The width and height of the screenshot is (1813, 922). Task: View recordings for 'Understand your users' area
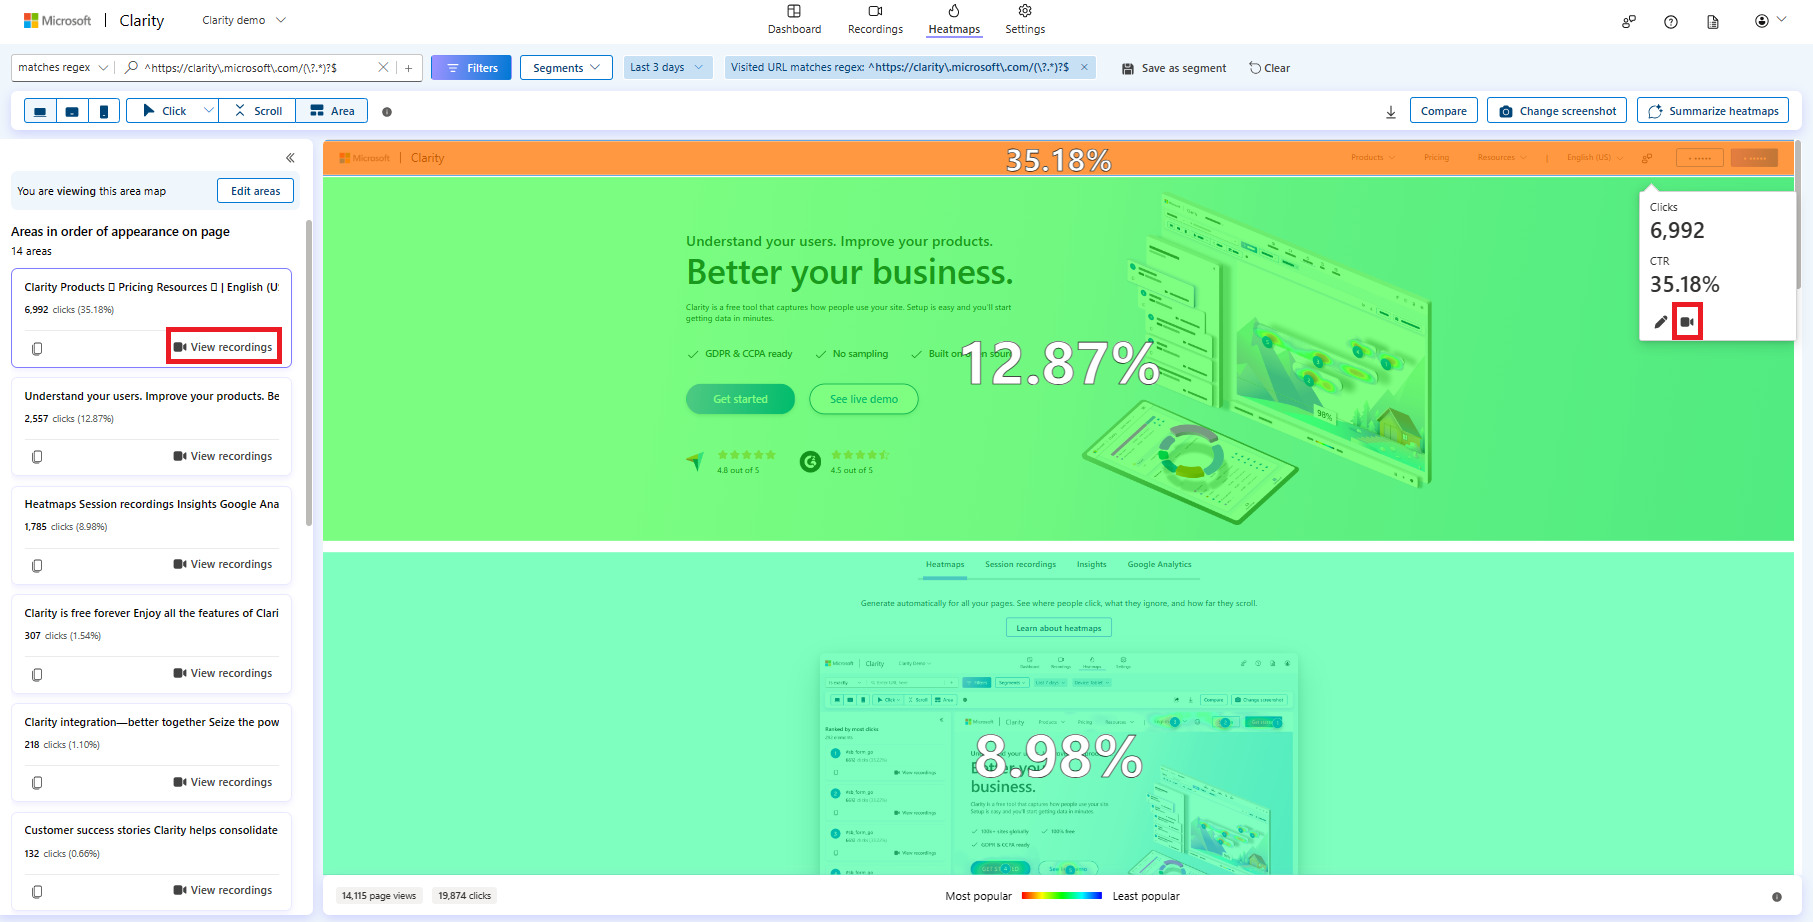click(x=223, y=456)
